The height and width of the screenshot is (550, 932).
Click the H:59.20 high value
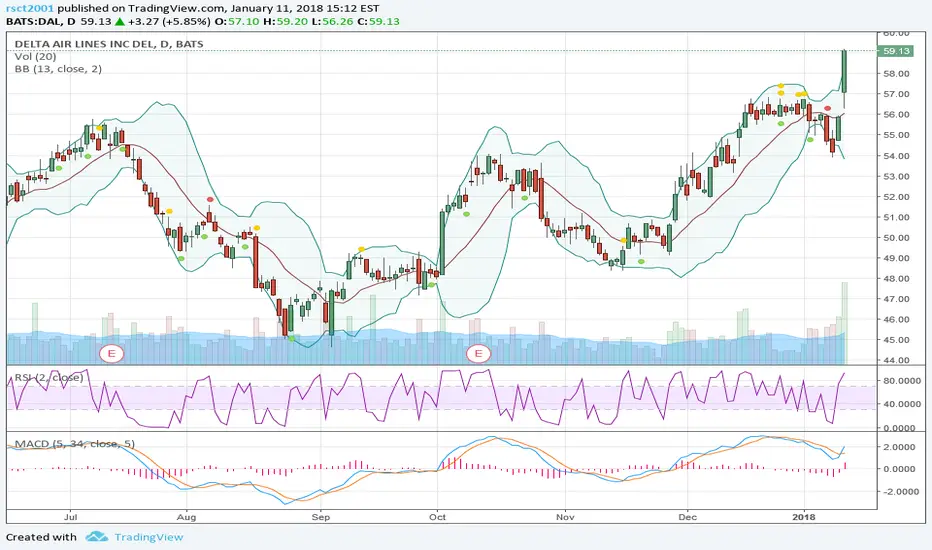[x=283, y=21]
